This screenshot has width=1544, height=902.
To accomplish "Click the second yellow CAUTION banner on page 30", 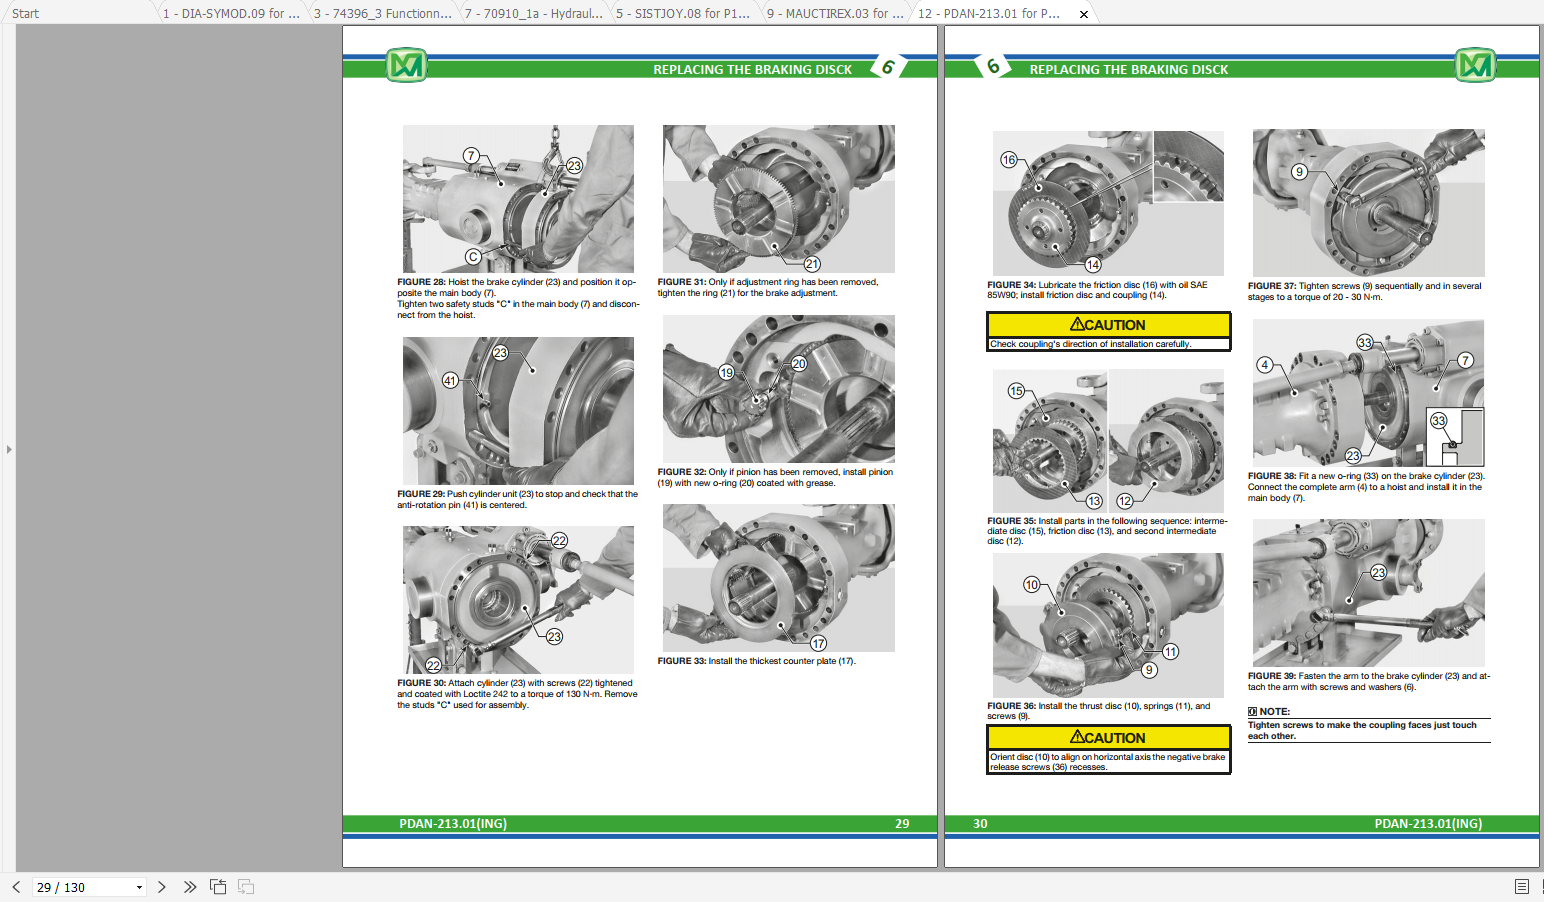I will coord(1107,737).
